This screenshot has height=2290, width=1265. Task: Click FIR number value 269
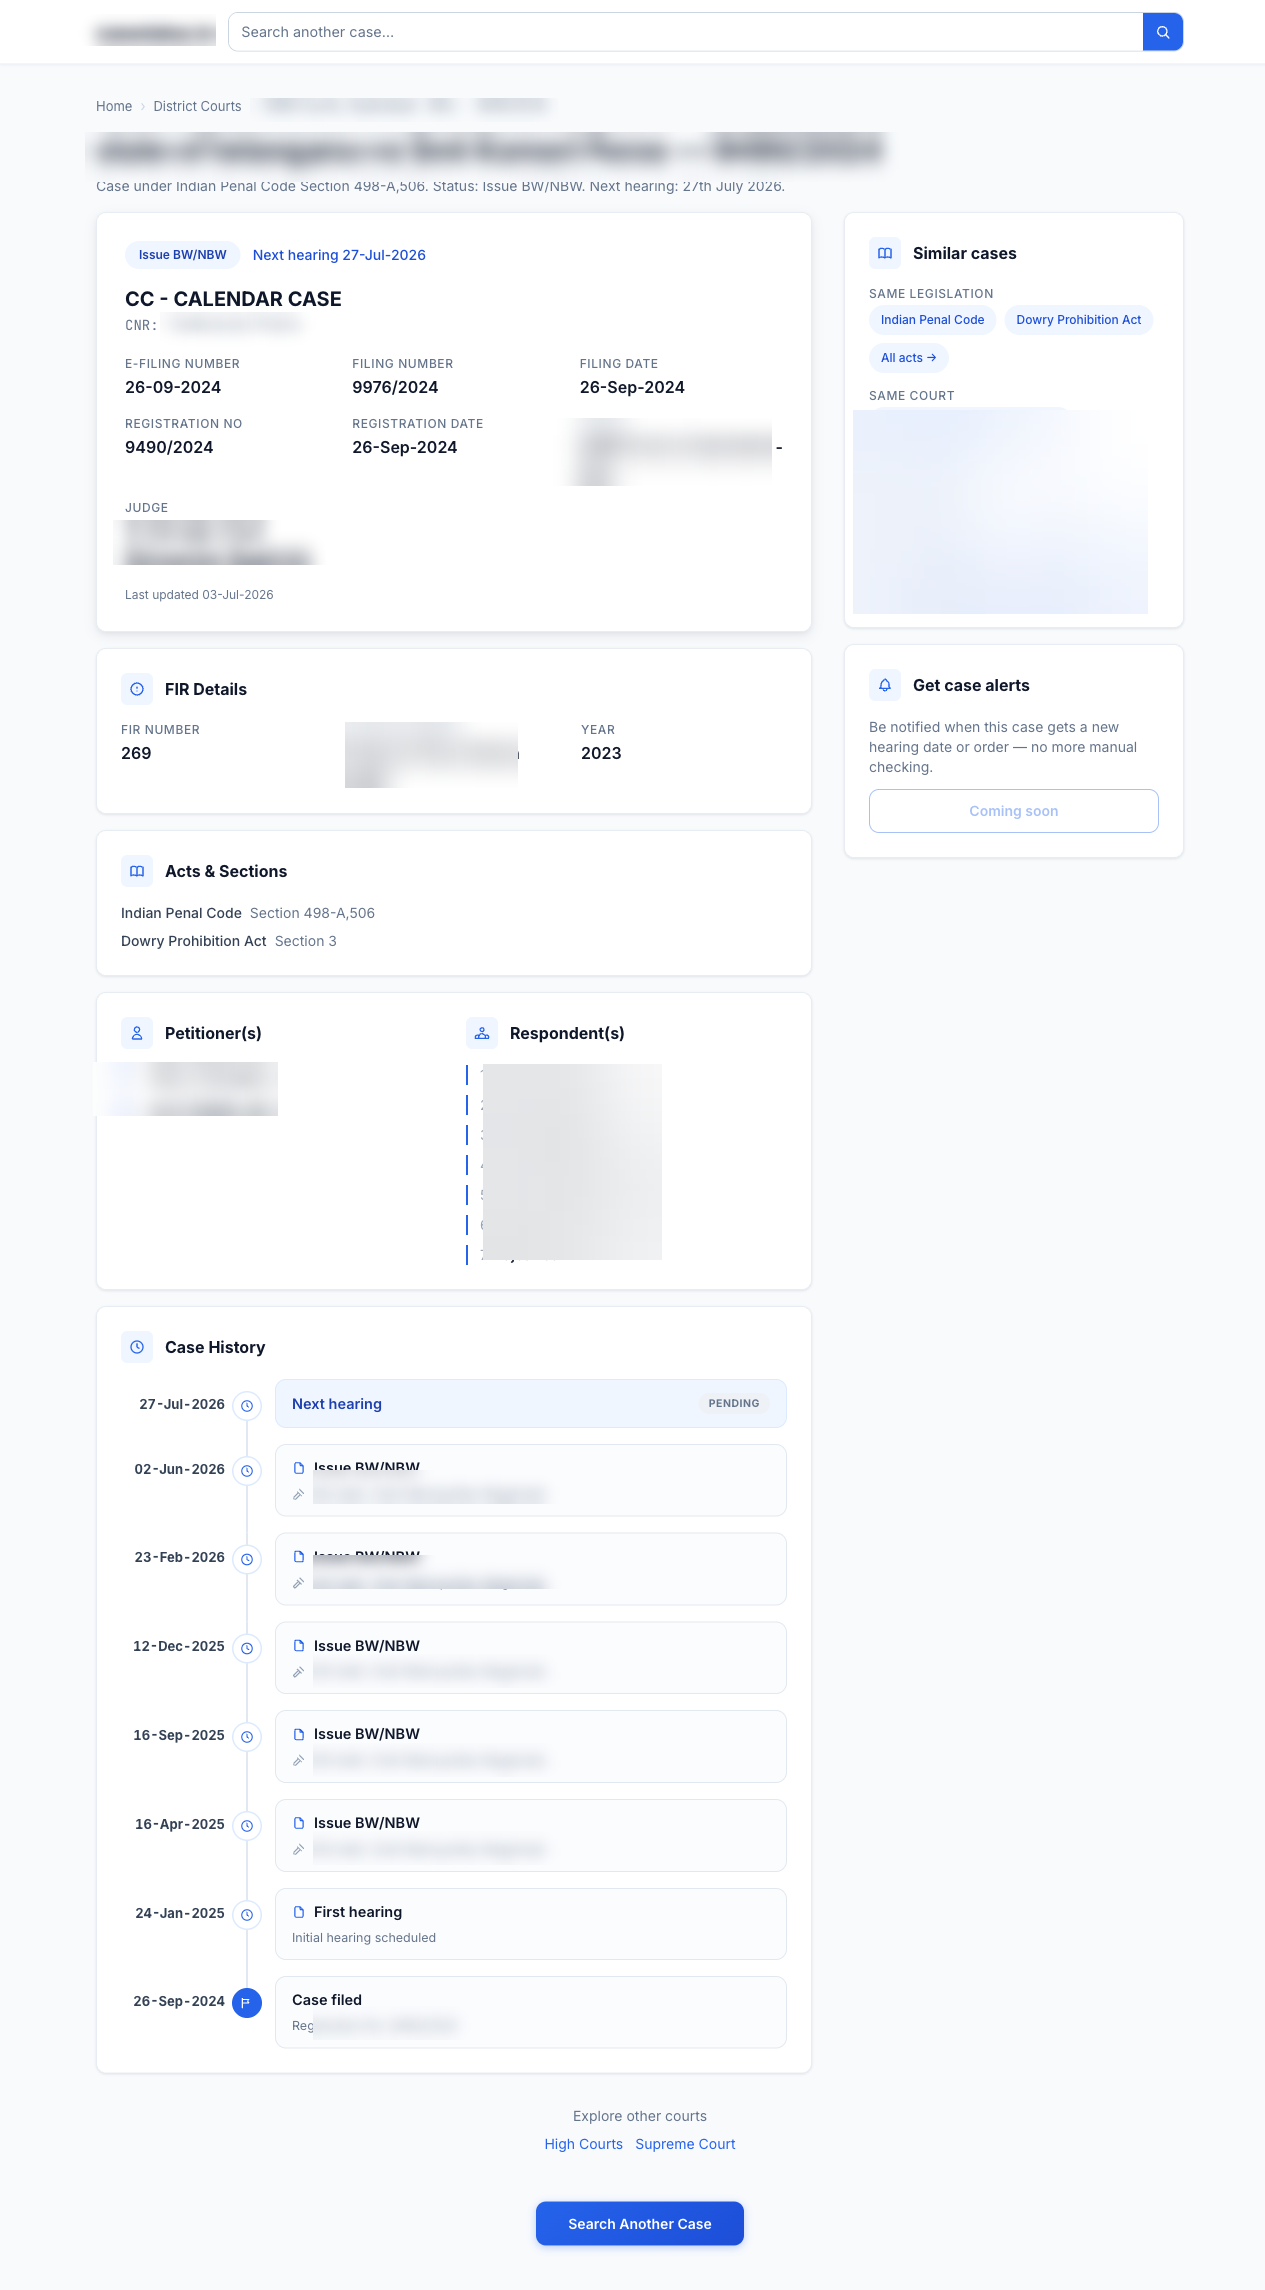tap(136, 753)
